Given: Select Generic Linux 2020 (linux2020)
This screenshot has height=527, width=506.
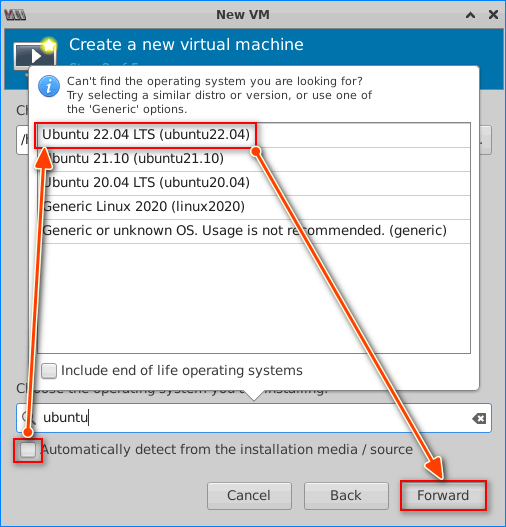Looking at the screenshot, I should pyautogui.click(x=254, y=207).
